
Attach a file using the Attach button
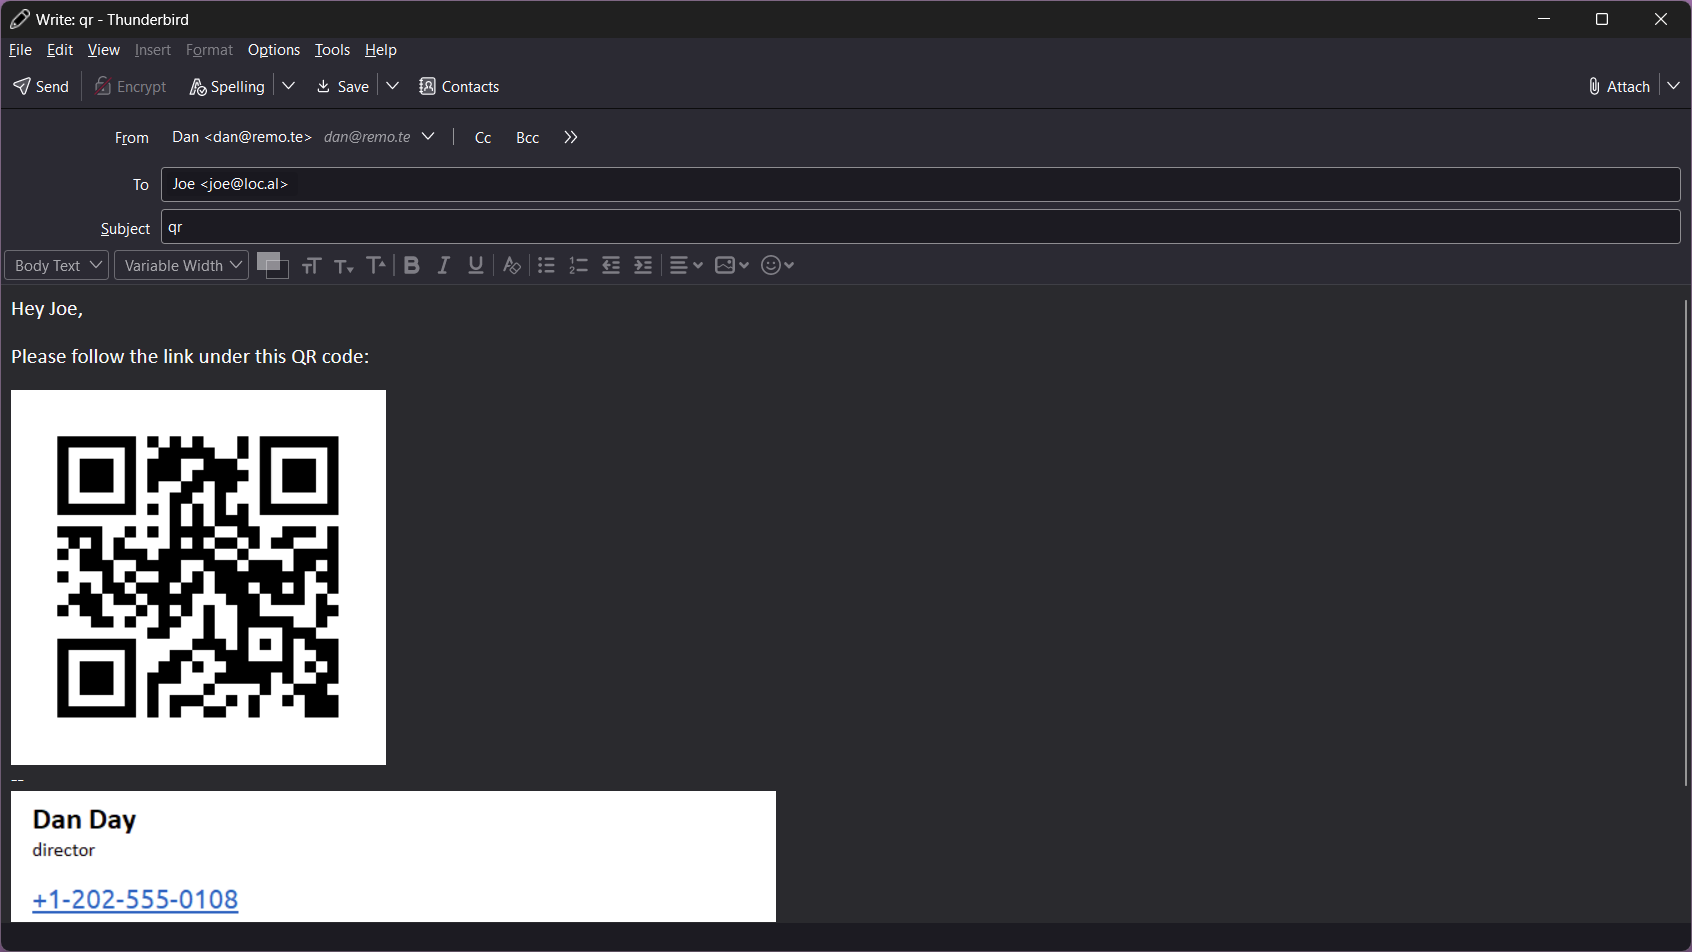pyautogui.click(x=1619, y=87)
